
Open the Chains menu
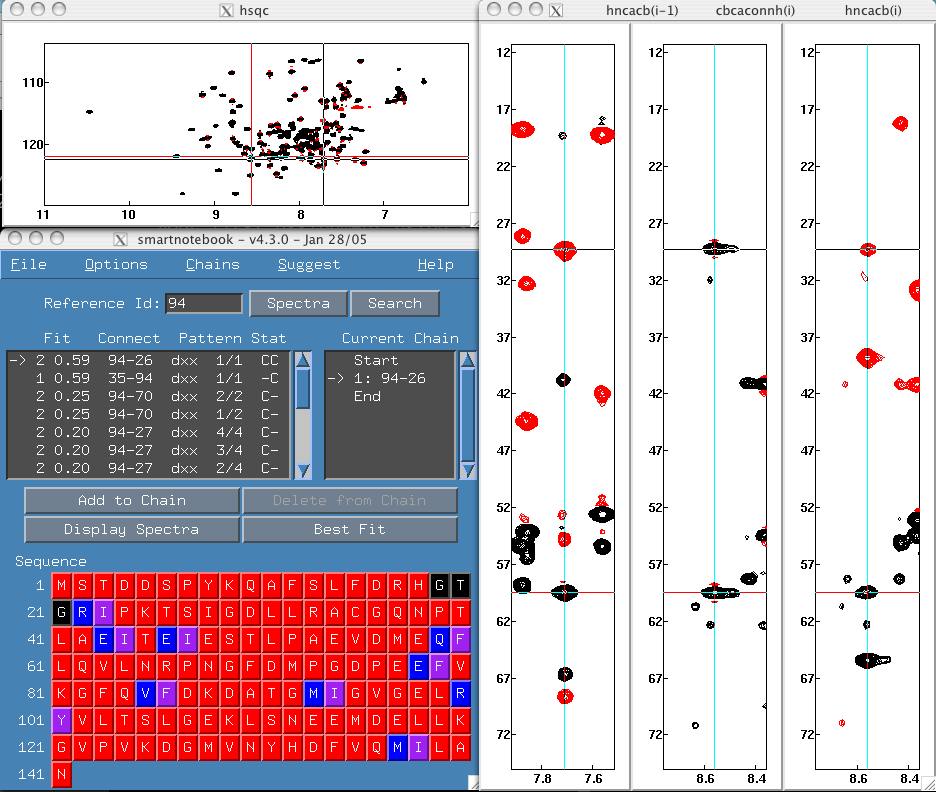(x=212, y=265)
